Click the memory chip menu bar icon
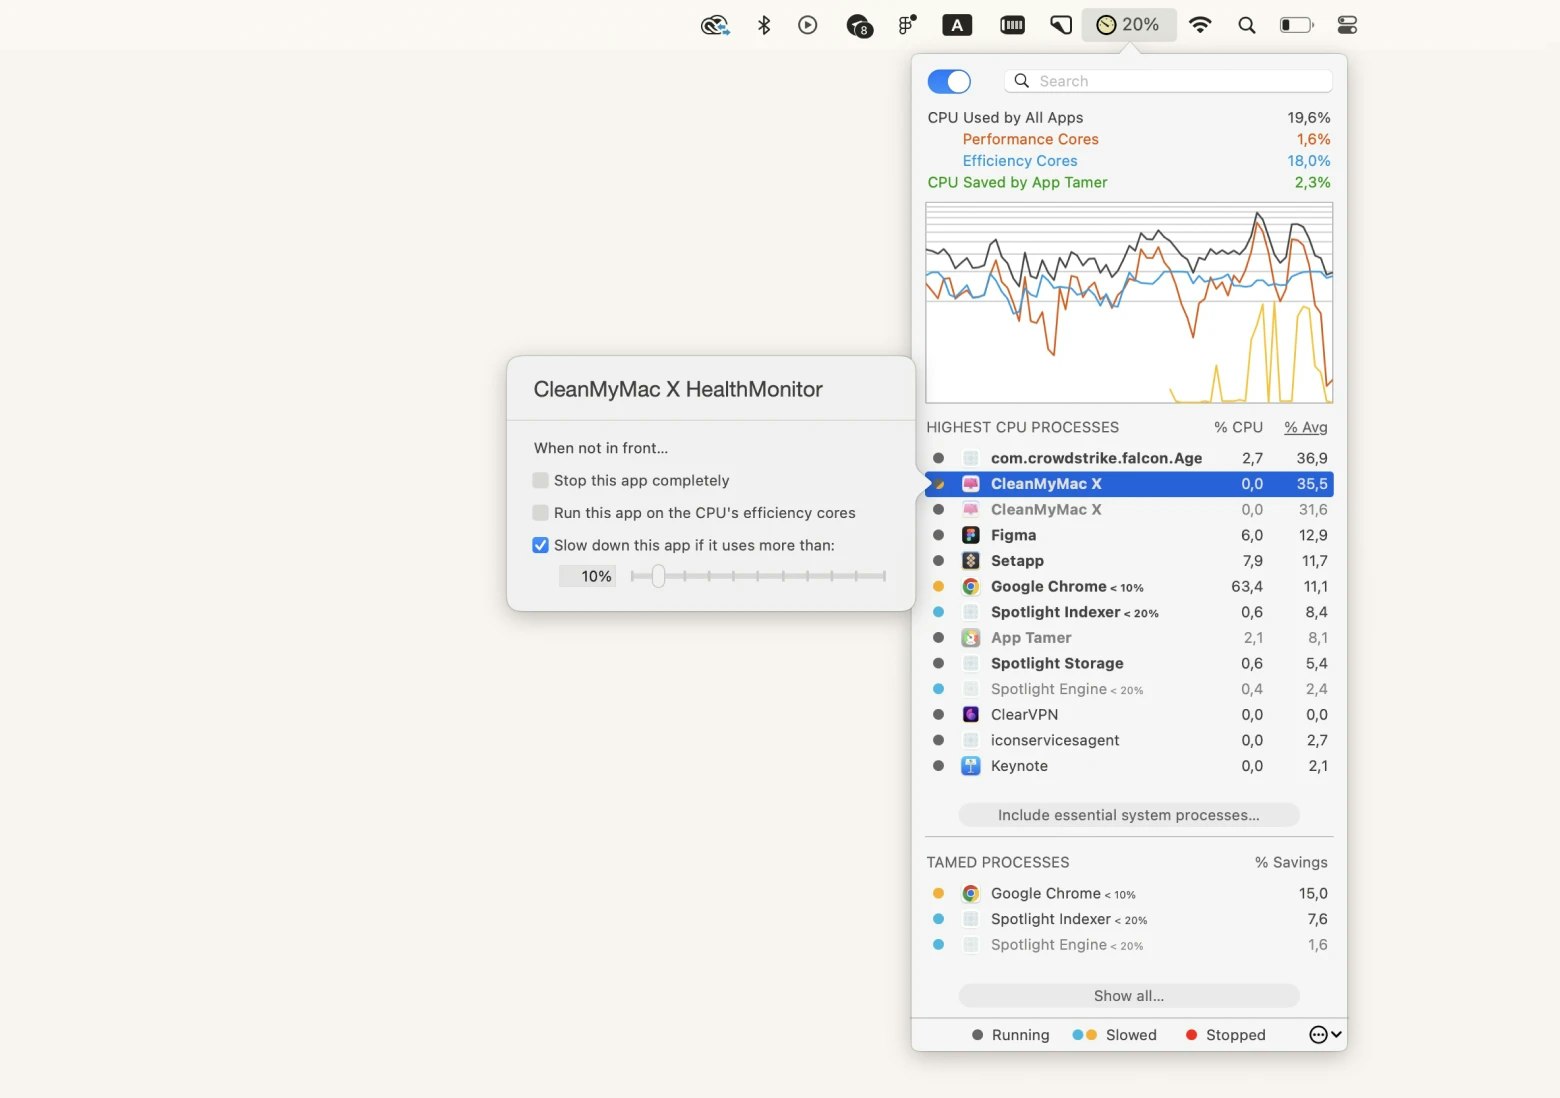Image resolution: width=1560 pixels, height=1098 pixels. (1012, 25)
